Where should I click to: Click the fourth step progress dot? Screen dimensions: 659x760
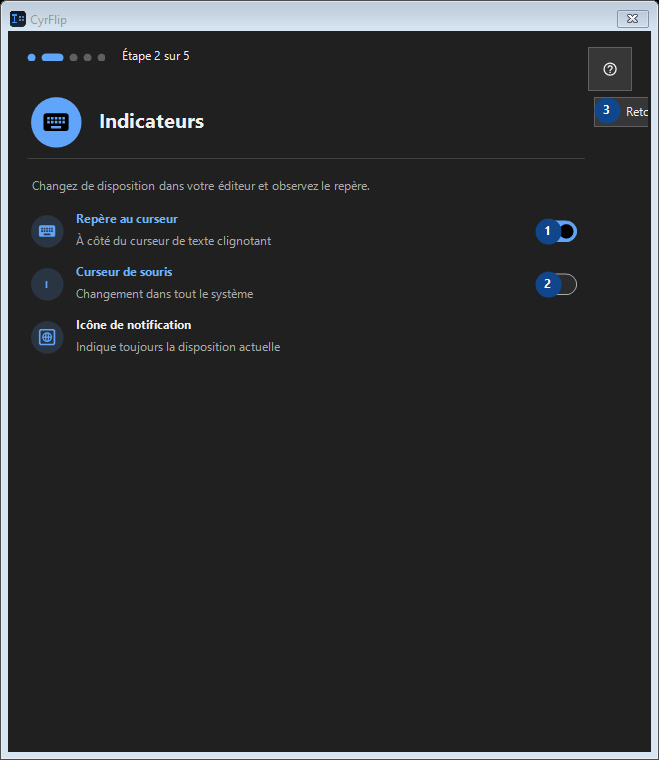87,57
